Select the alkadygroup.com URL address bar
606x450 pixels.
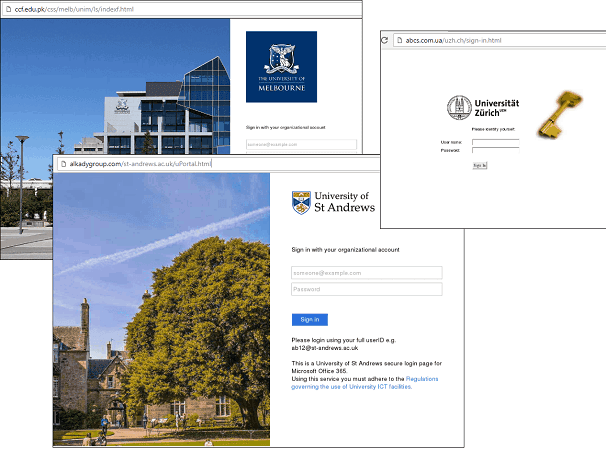point(260,164)
